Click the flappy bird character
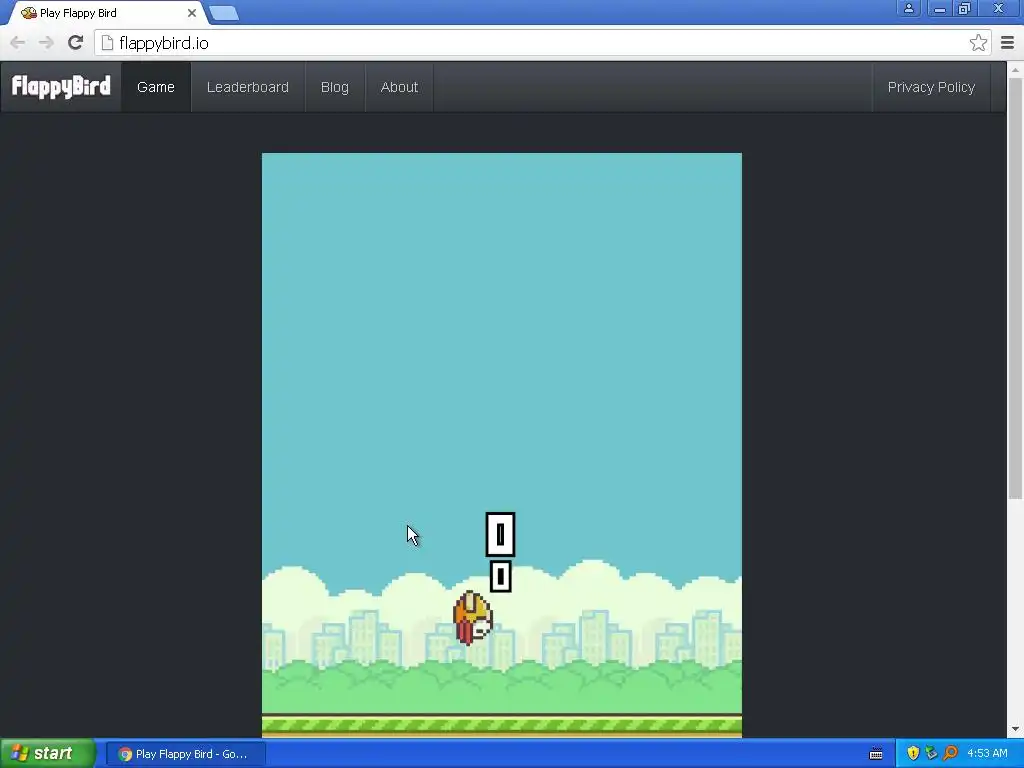 tap(473, 617)
